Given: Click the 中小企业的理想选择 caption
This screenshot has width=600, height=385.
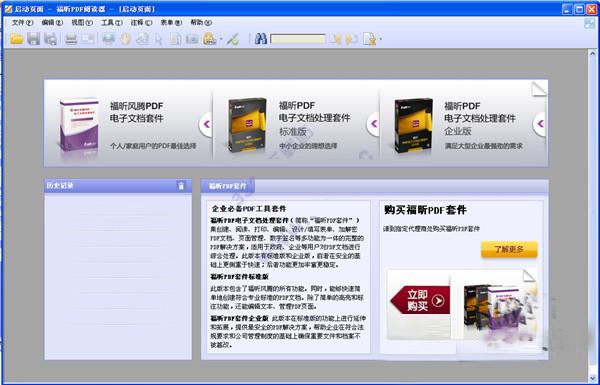Looking at the screenshot, I should click(x=308, y=146).
